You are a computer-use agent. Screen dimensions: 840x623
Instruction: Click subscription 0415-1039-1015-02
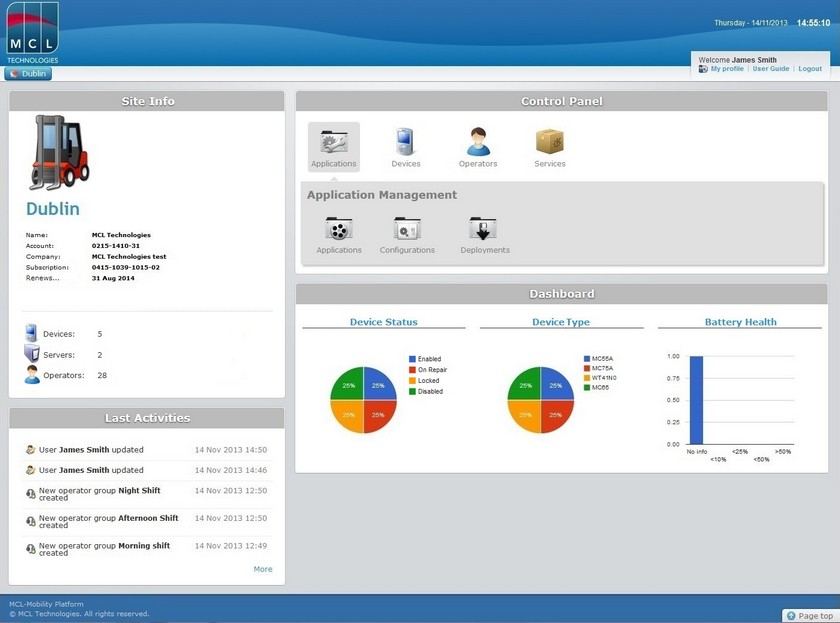[125, 267]
